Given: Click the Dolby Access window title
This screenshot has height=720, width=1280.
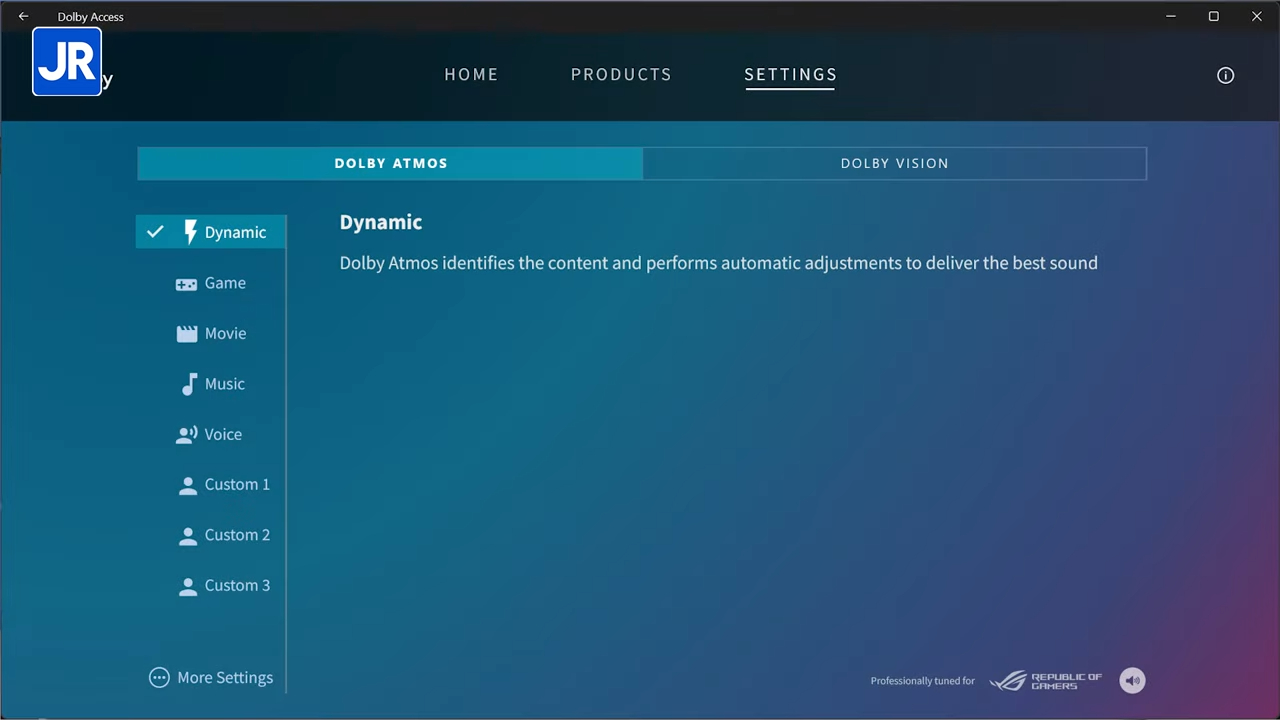Looking at the screenshot, I should coord(91,17).
